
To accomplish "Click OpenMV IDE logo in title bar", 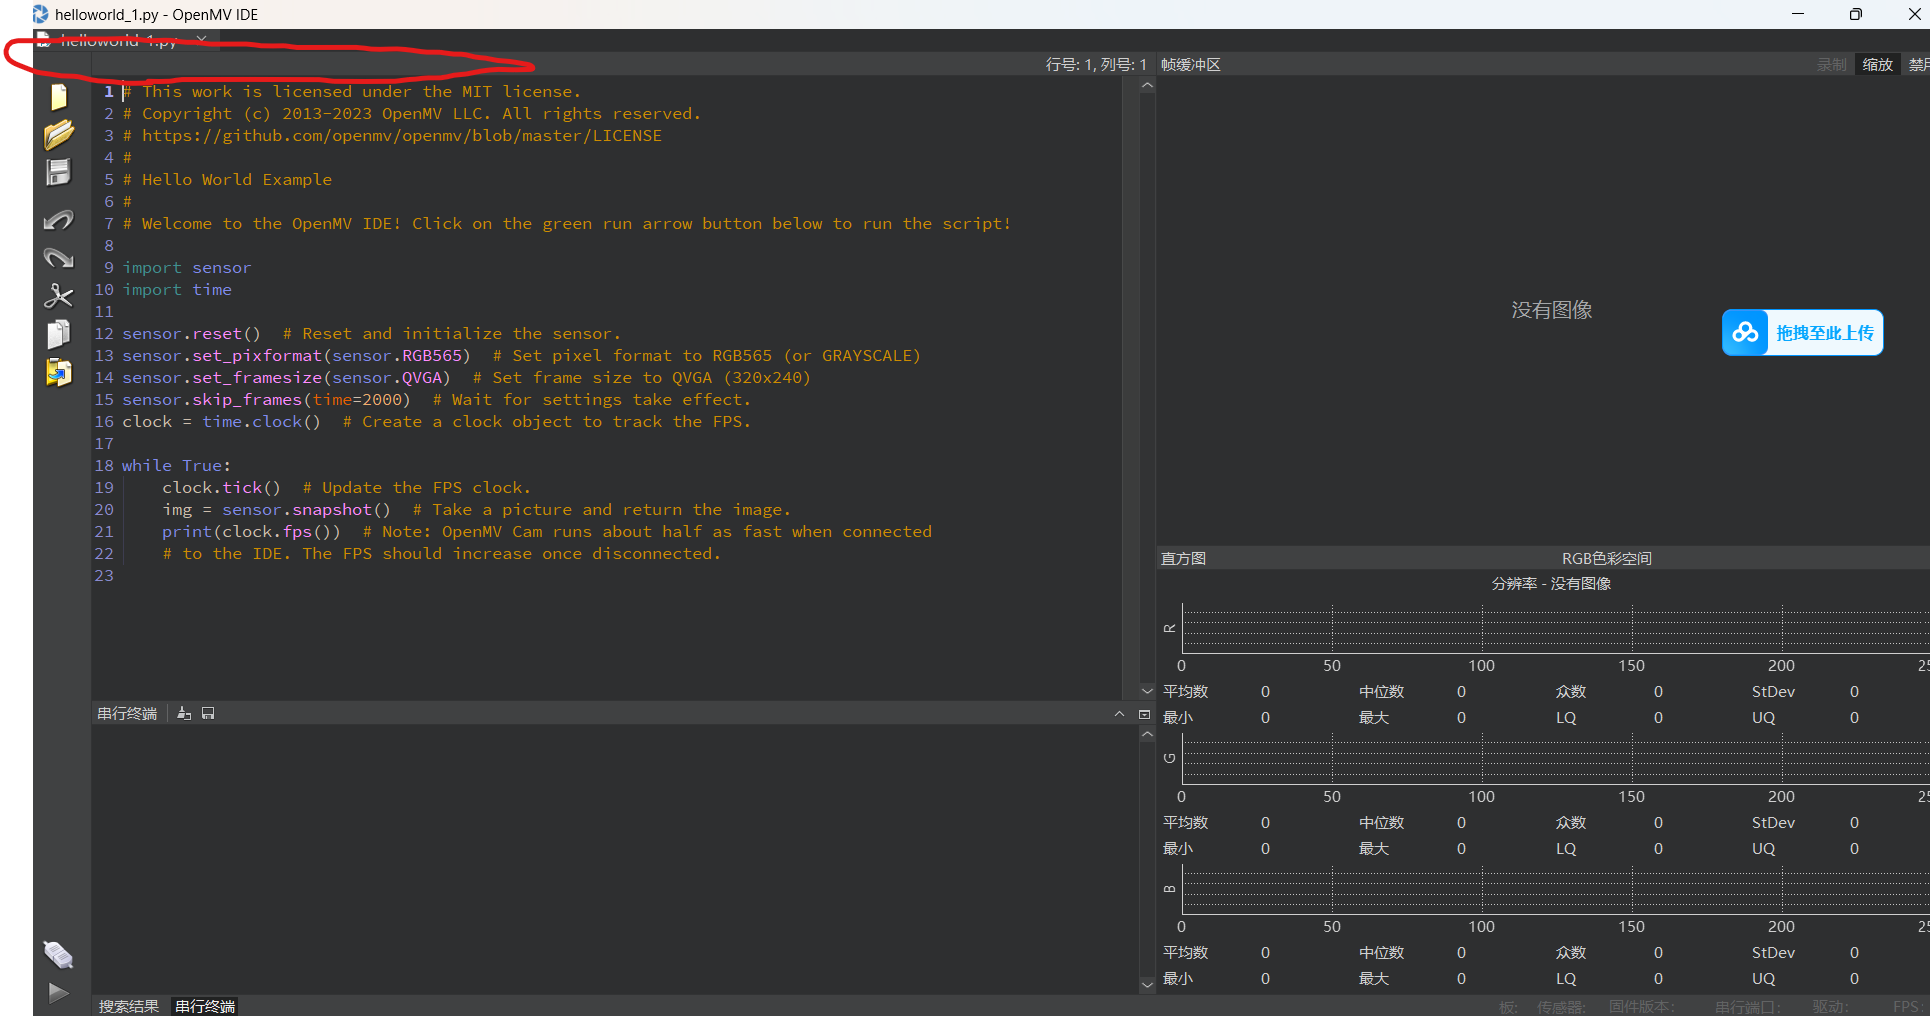I will 41,14.
